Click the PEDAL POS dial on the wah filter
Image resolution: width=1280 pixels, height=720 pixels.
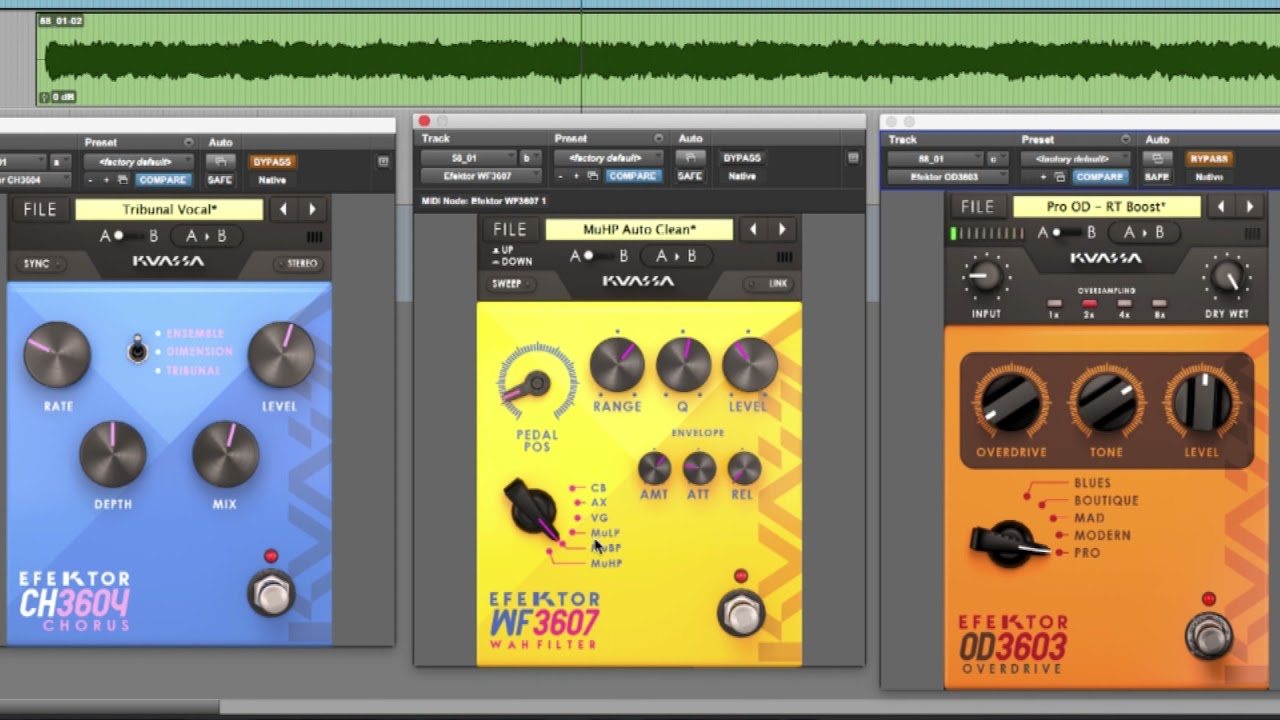537,383
